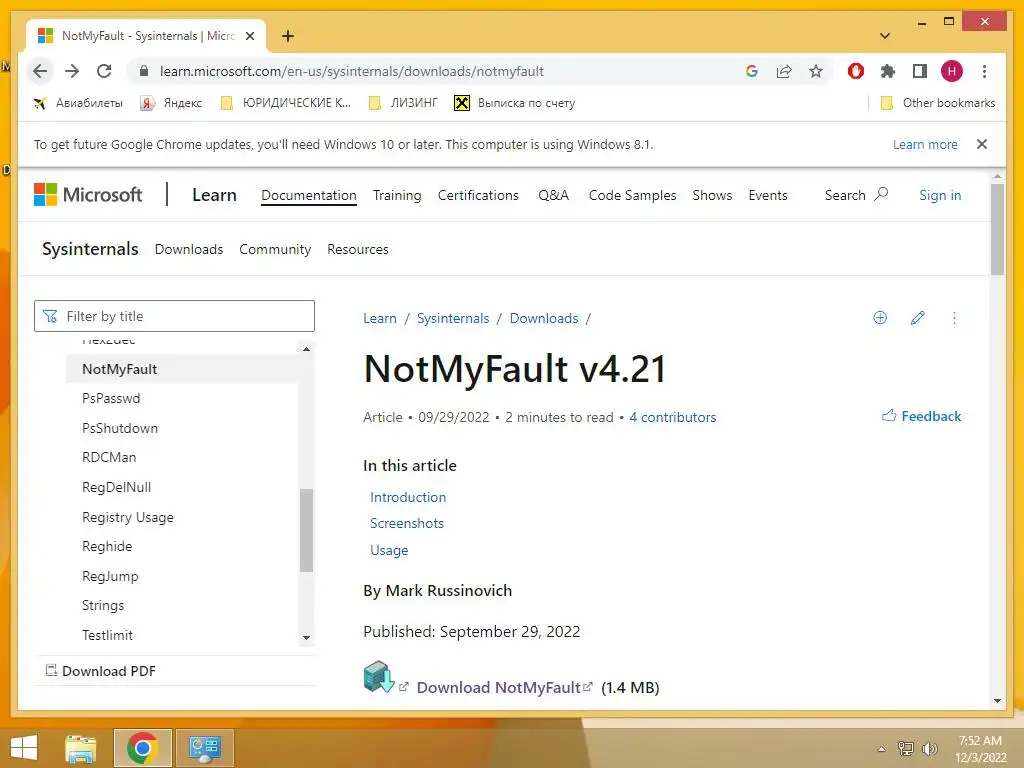Click the Google icon in the address bar
Image resolution: width=1024 pixels, height=768 pixels.
pos(752,71)
